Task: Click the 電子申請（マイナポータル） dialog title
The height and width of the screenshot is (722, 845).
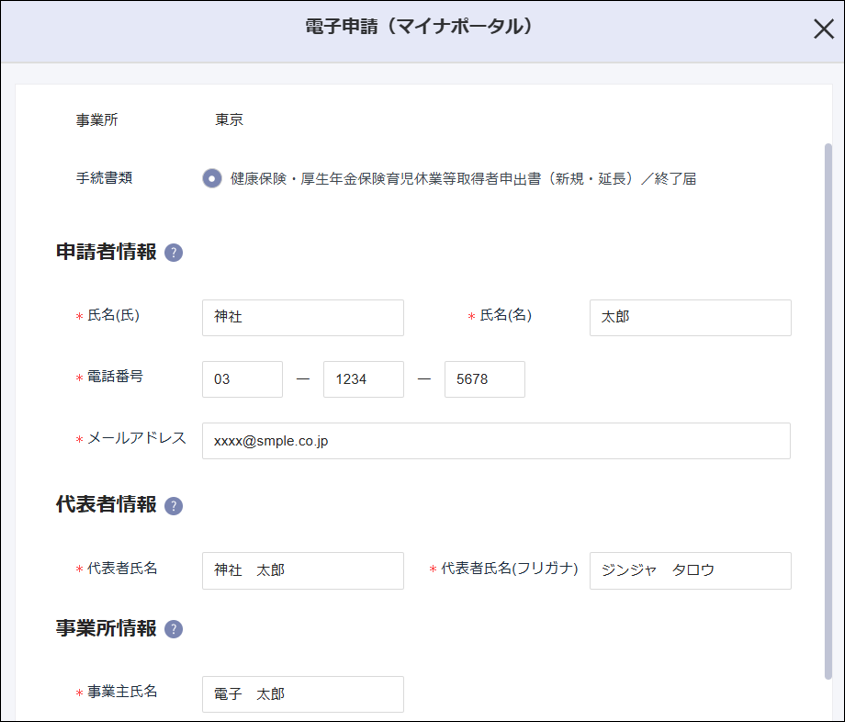Action: click(419, 26)
